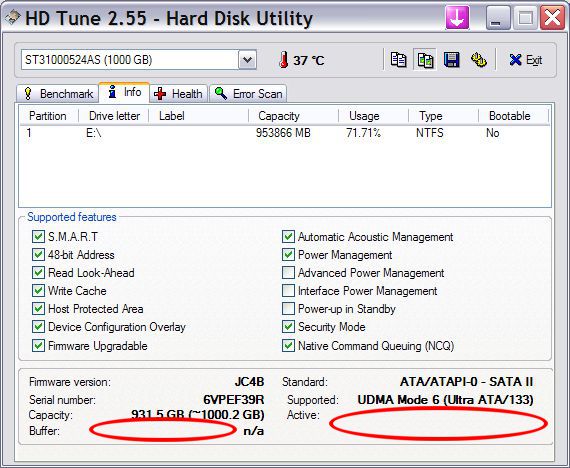Image resolution: width=570 pixels, height=468 pixels.
Task: Click the HD Tune title bar app icon
Action: point(12,18)
